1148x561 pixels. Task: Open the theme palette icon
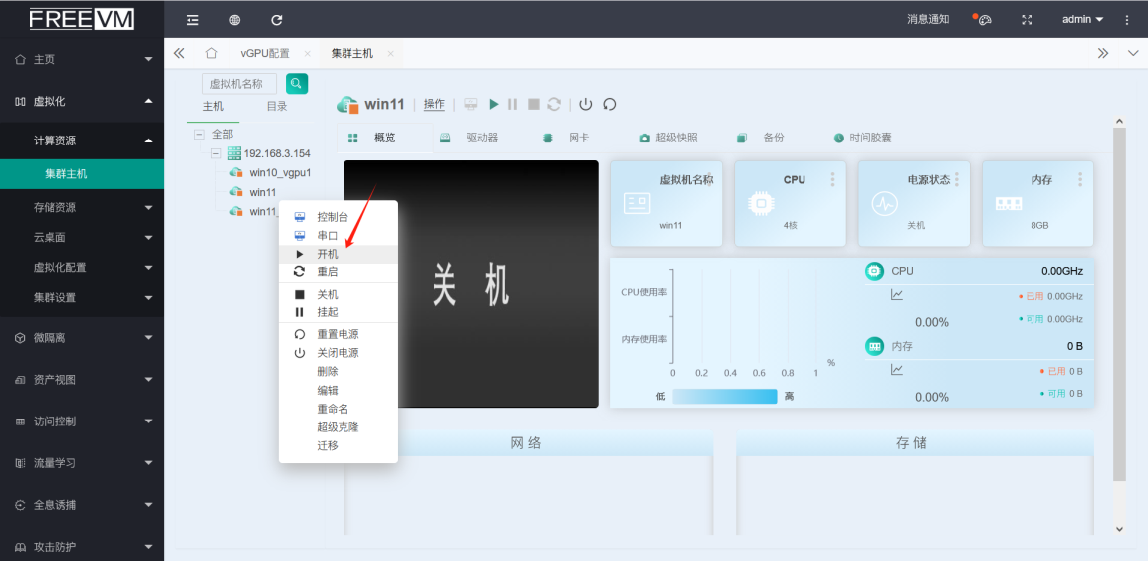[985, 20]
